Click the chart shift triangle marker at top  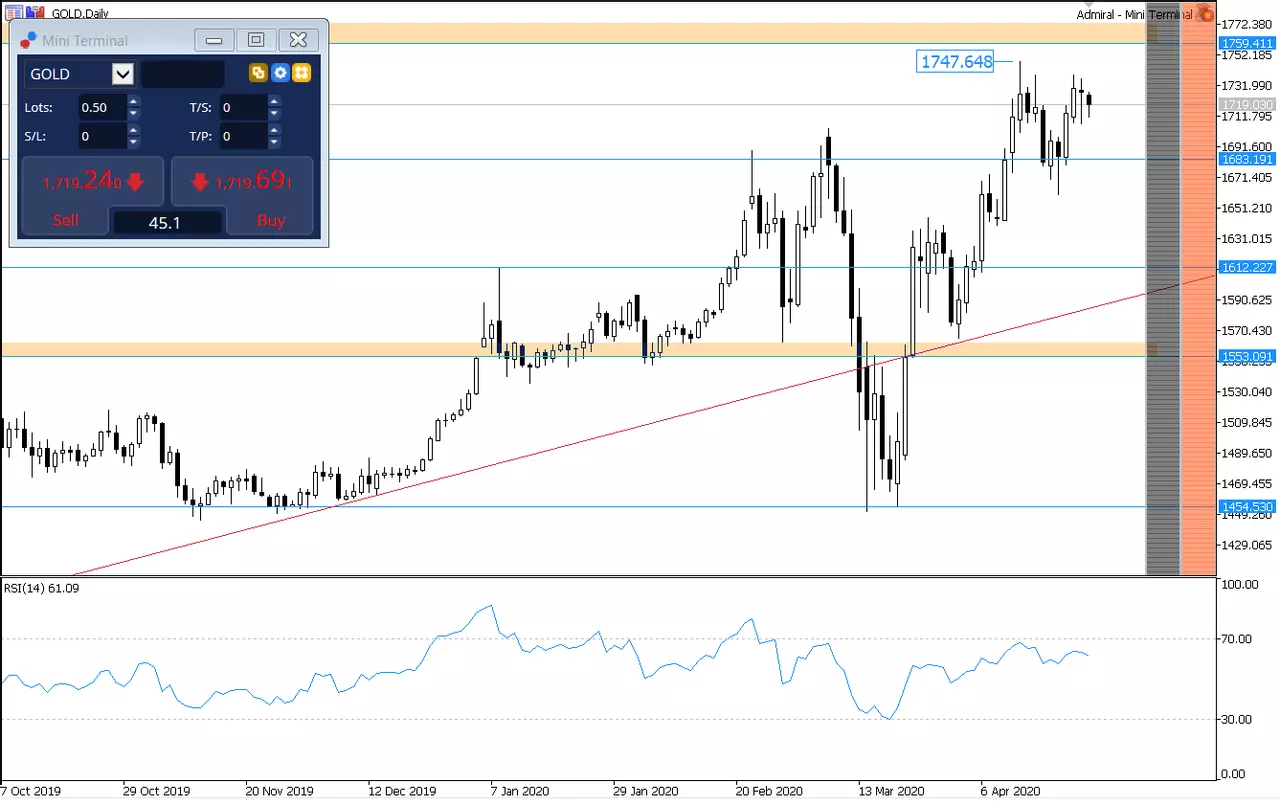click(x=1089, y=6)
